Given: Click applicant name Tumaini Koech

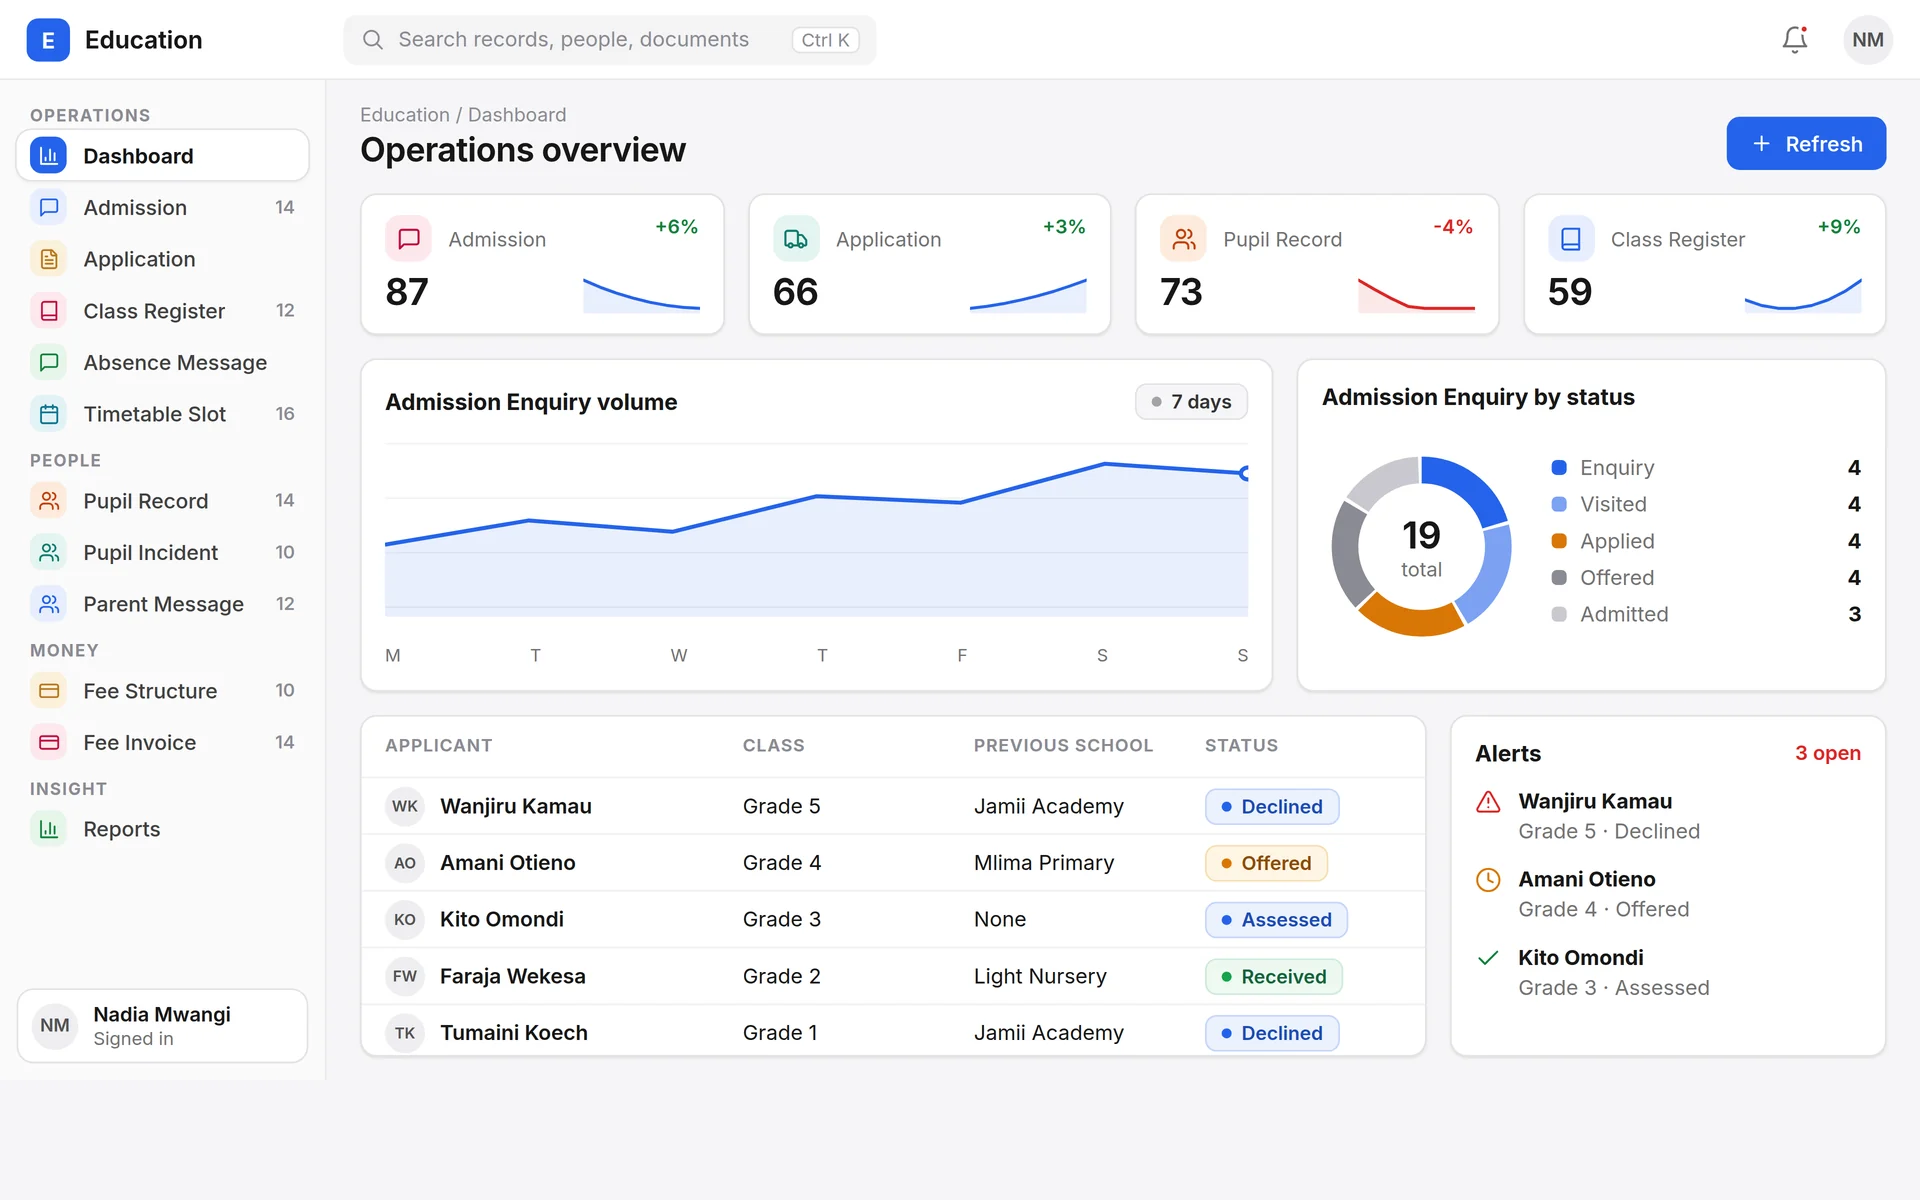Looking at the screenshot, I should pos(514,1033).
